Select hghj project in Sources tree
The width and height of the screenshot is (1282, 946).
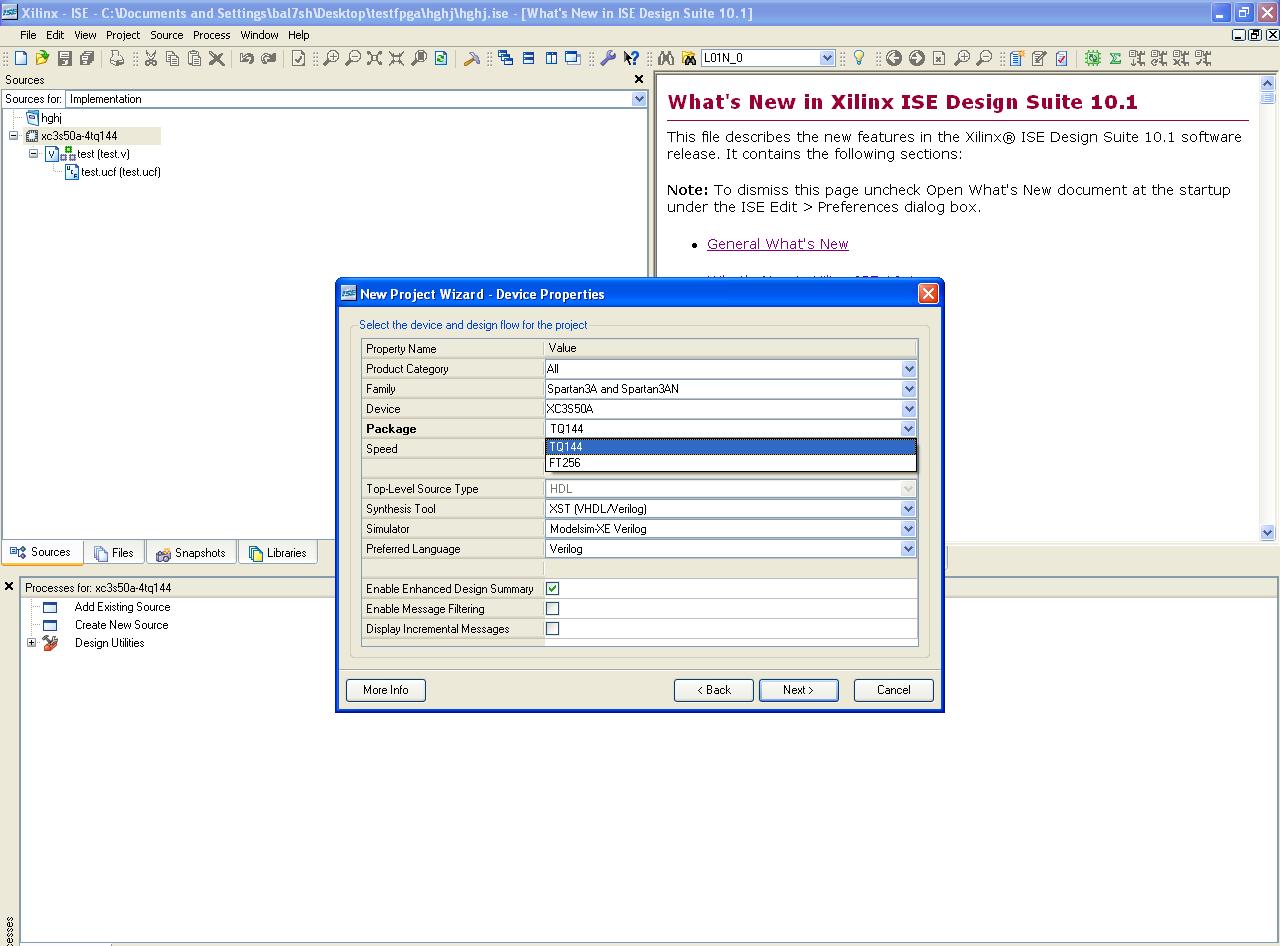pos(51,118)
